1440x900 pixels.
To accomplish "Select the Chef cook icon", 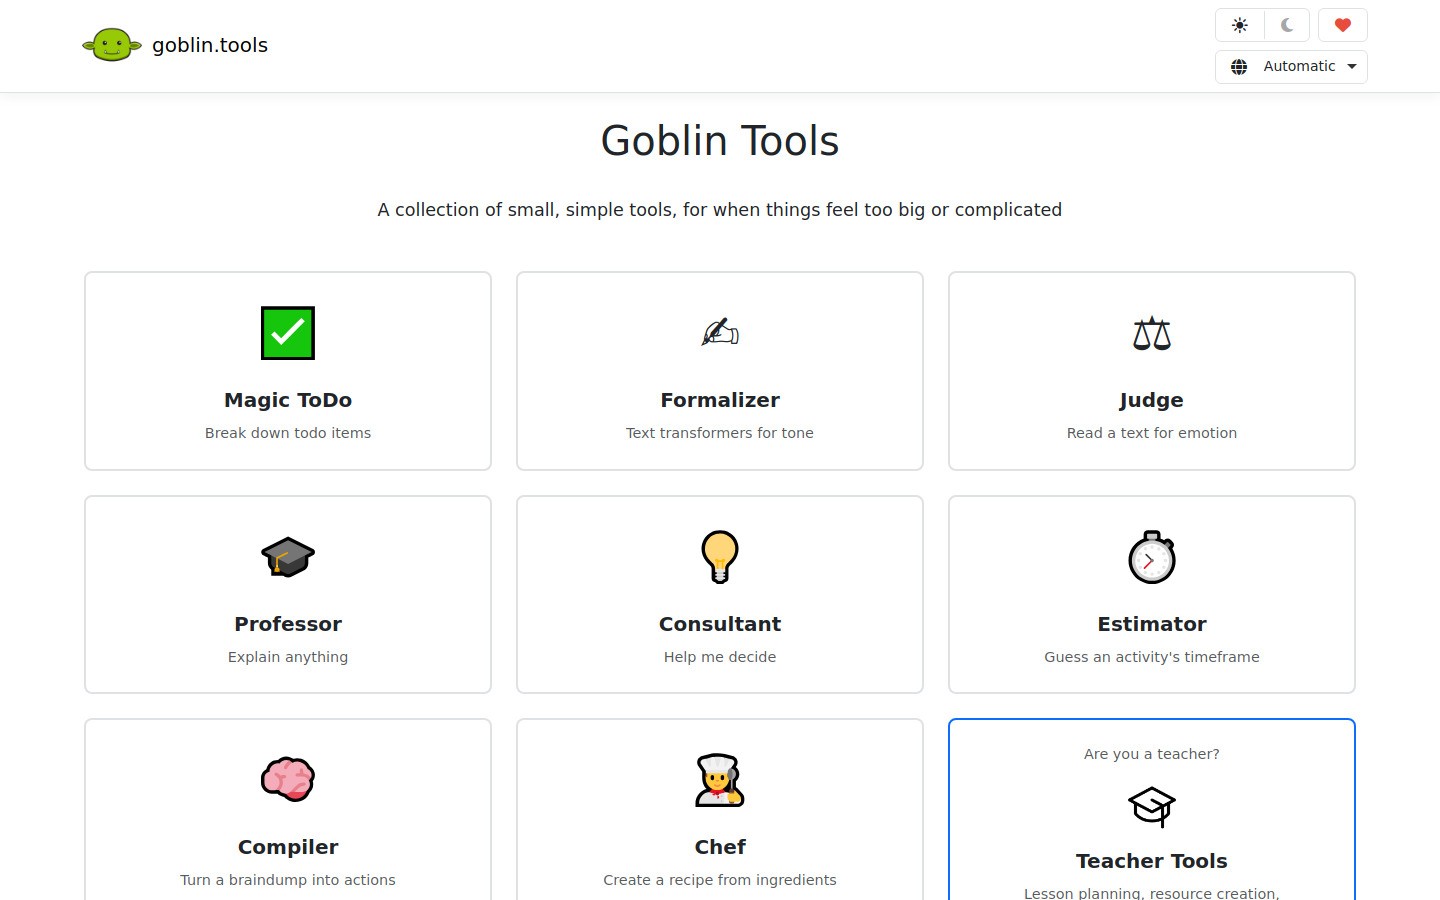I will point(719,780).
